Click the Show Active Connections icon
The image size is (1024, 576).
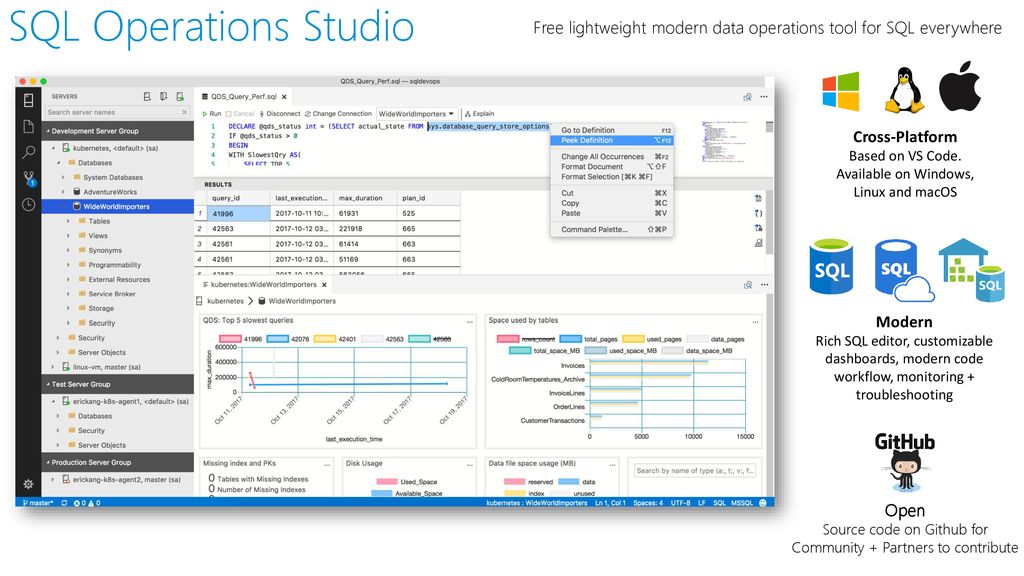coord(180,97)
